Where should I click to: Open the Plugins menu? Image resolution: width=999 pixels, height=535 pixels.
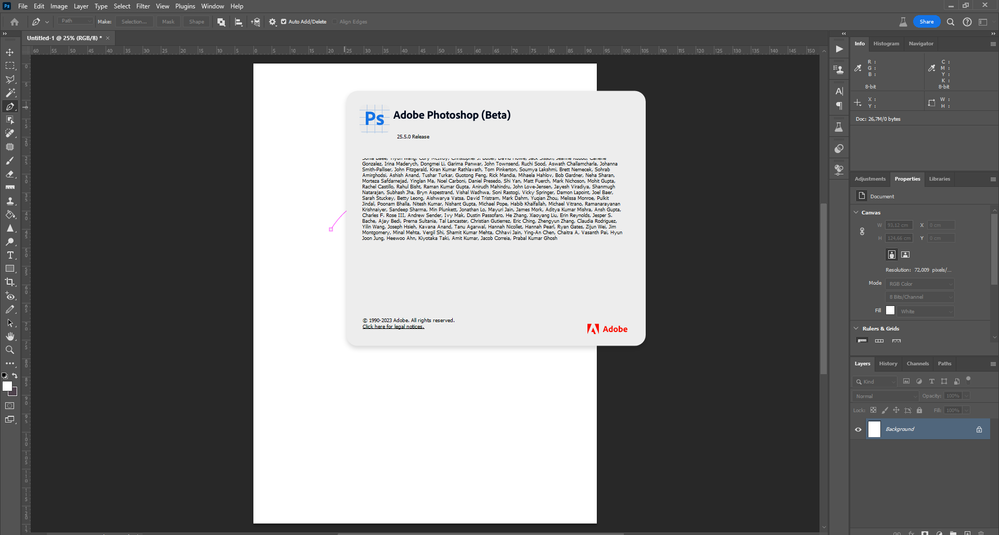point(185,6)
